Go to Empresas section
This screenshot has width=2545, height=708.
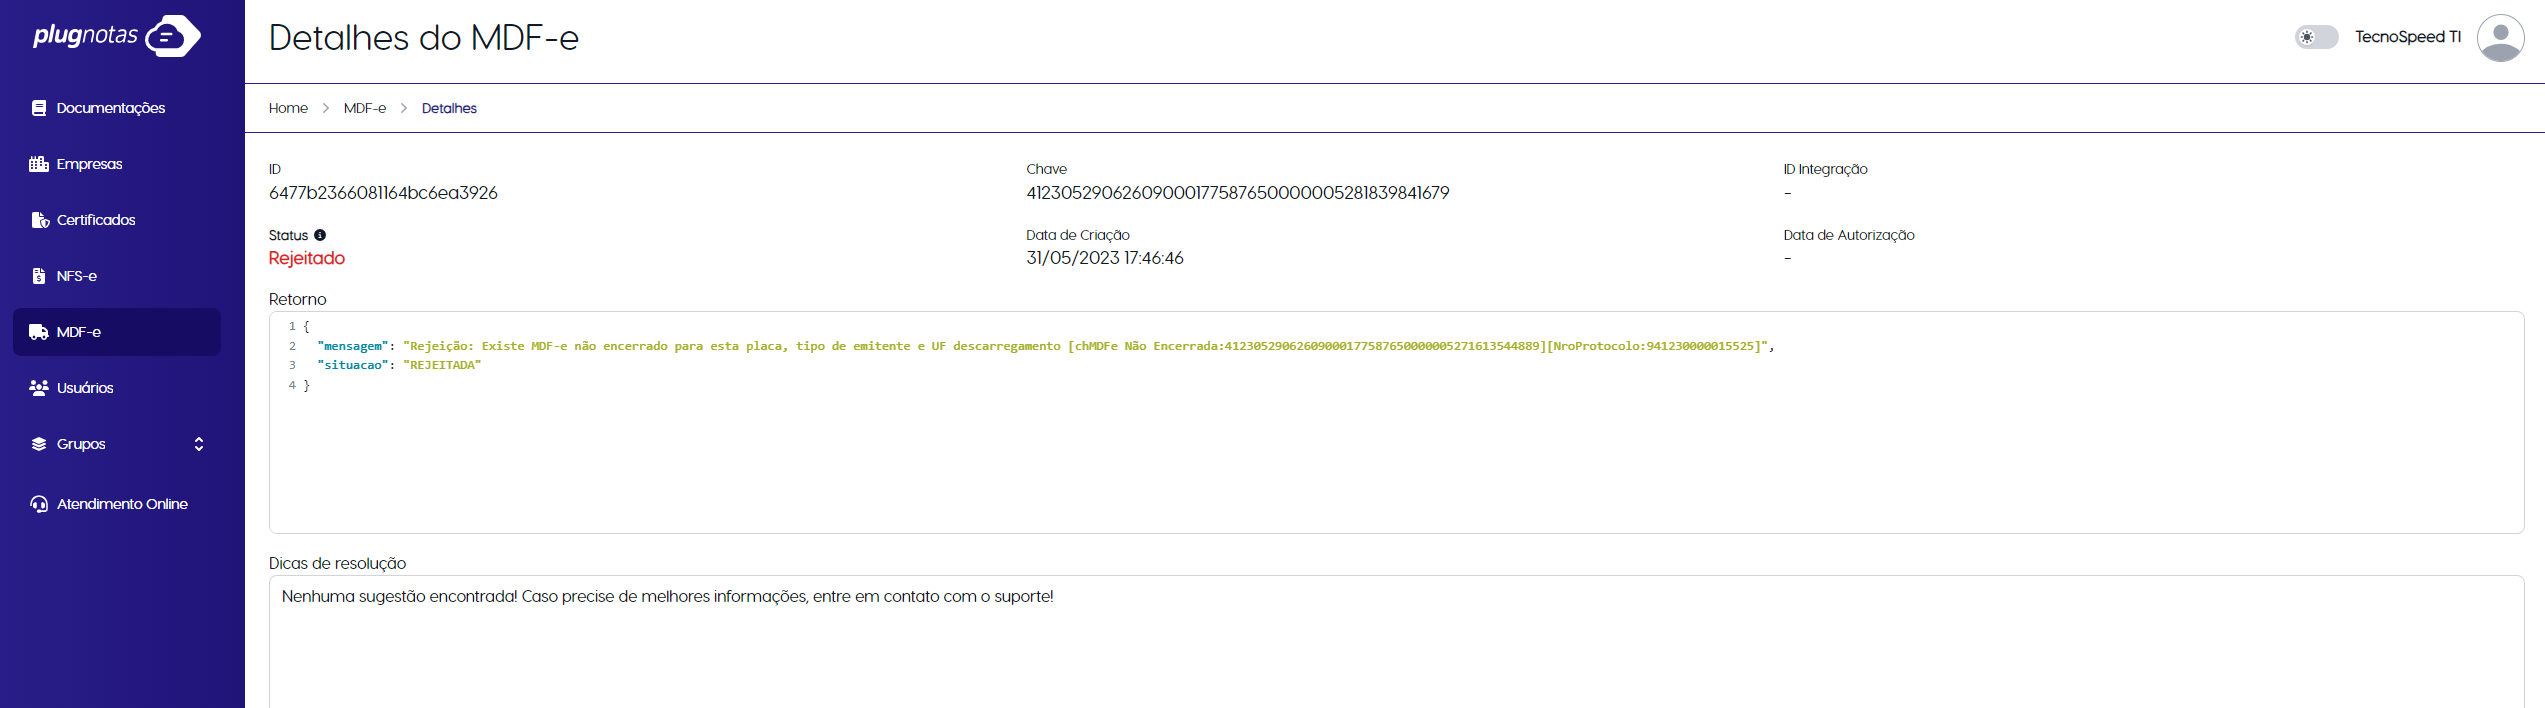coord(117,164)
